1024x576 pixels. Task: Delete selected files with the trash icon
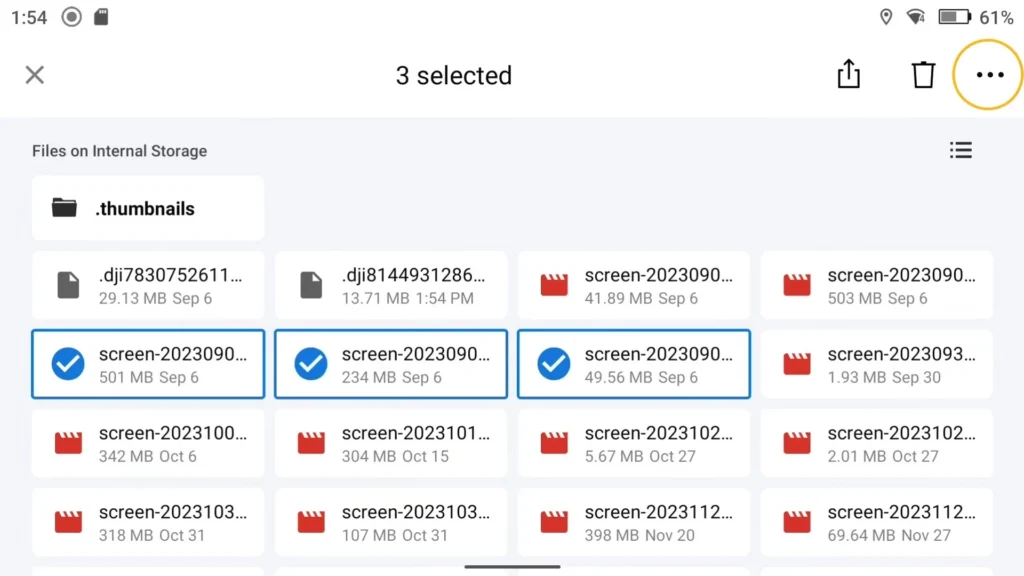click(x=923, y=74)
